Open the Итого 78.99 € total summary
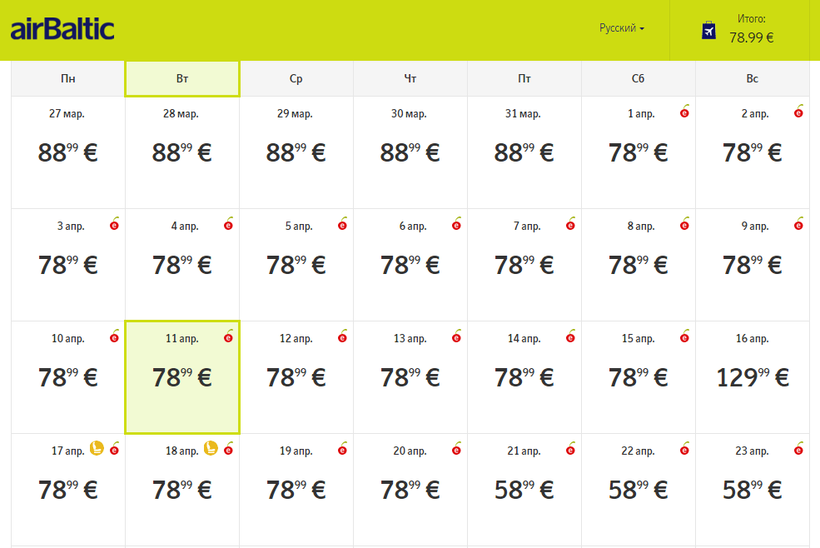Screen dimensions: 820x548 751,29
